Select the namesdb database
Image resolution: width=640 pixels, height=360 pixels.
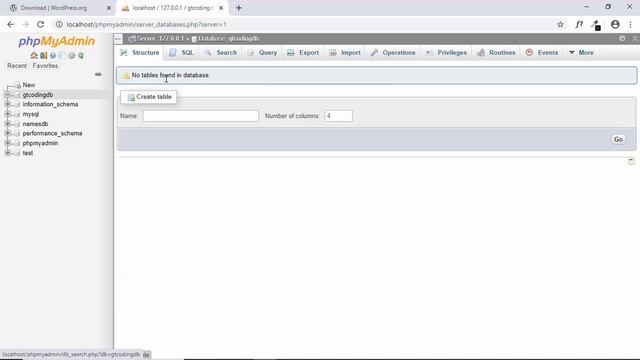(35, 124)
